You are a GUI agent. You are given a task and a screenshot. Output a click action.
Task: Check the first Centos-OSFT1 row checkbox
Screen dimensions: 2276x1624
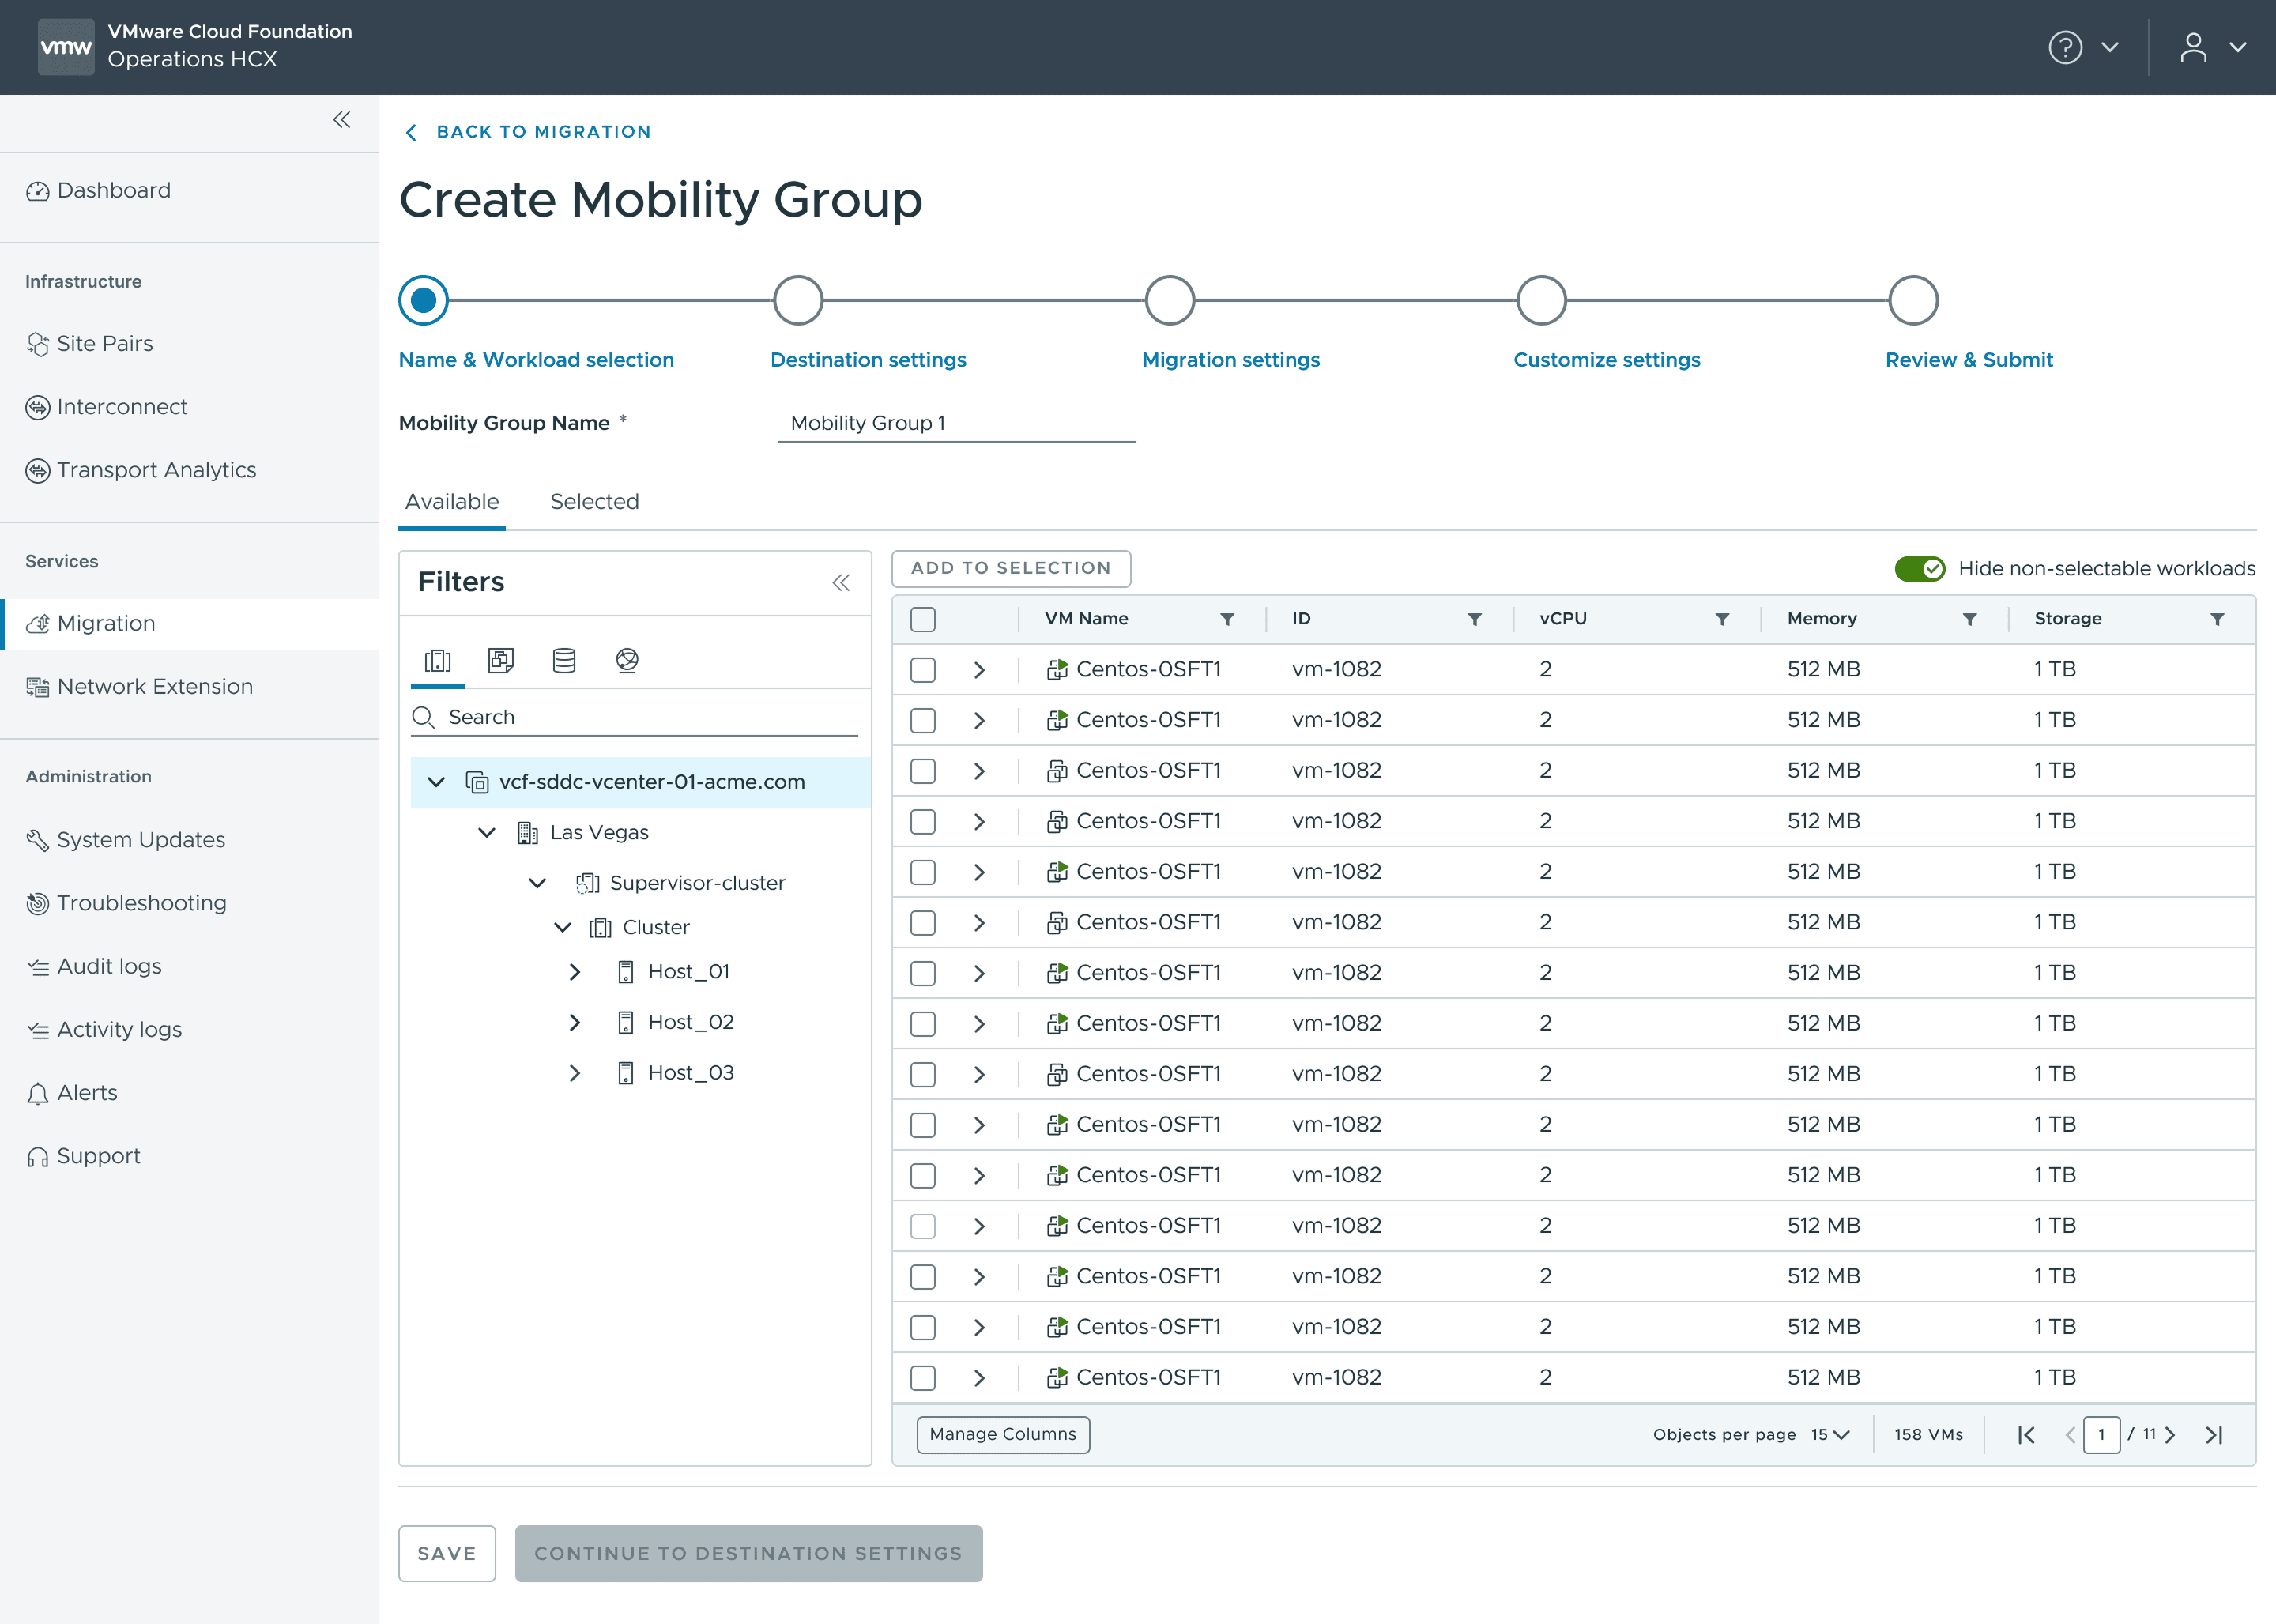[x=922, y=669]
